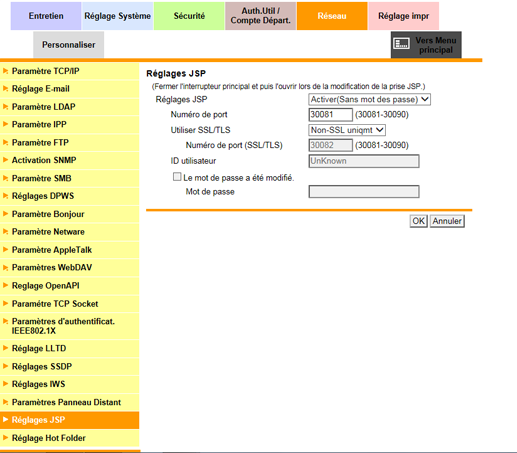Select the Réseau tab

(x=332, y=16)
